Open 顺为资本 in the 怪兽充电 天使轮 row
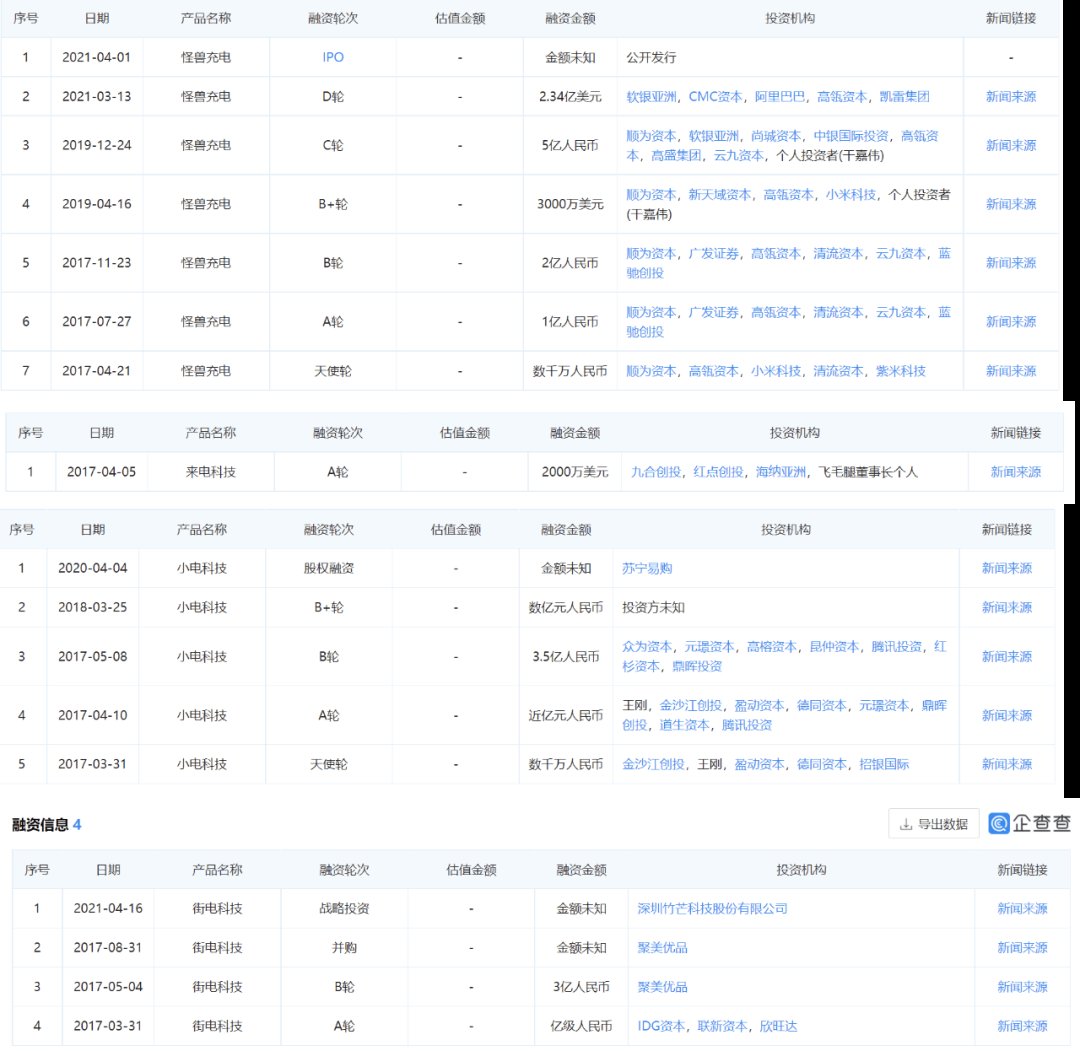The width and height of the screenshot is (1080, 1051). pos(651,371)
